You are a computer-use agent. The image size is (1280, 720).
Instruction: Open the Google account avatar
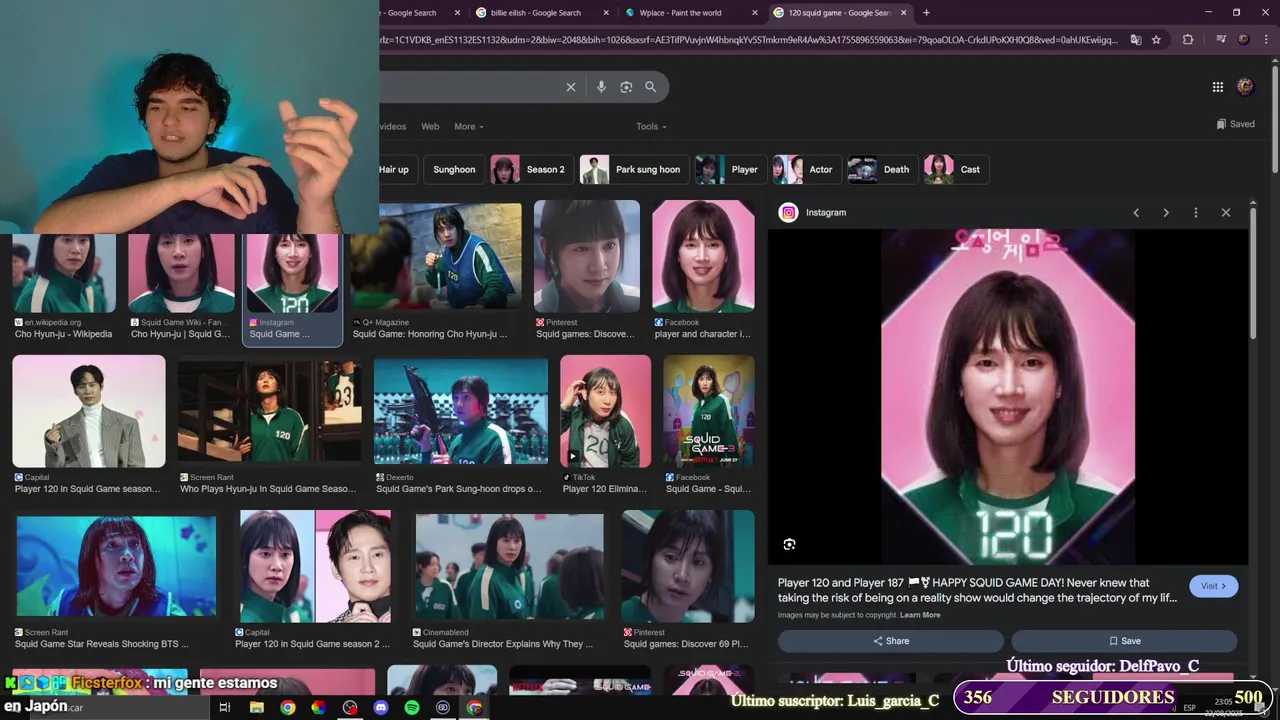[1245, 87]
